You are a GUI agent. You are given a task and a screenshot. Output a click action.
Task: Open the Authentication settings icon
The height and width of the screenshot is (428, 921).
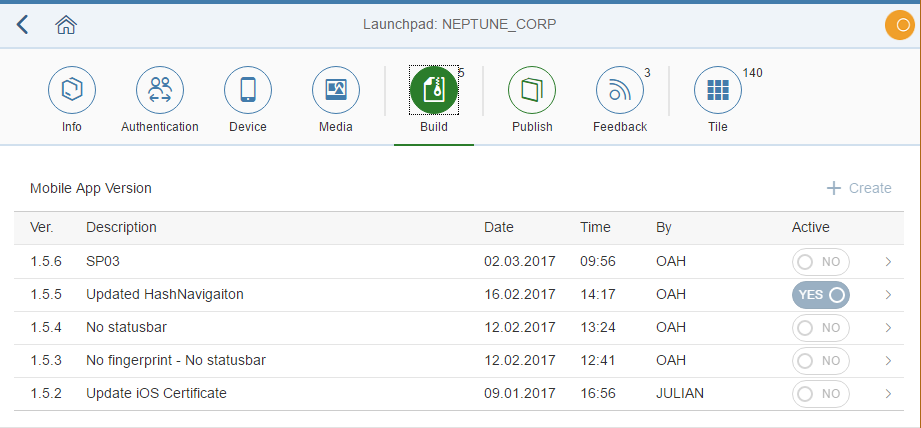[x=160, y=91]
